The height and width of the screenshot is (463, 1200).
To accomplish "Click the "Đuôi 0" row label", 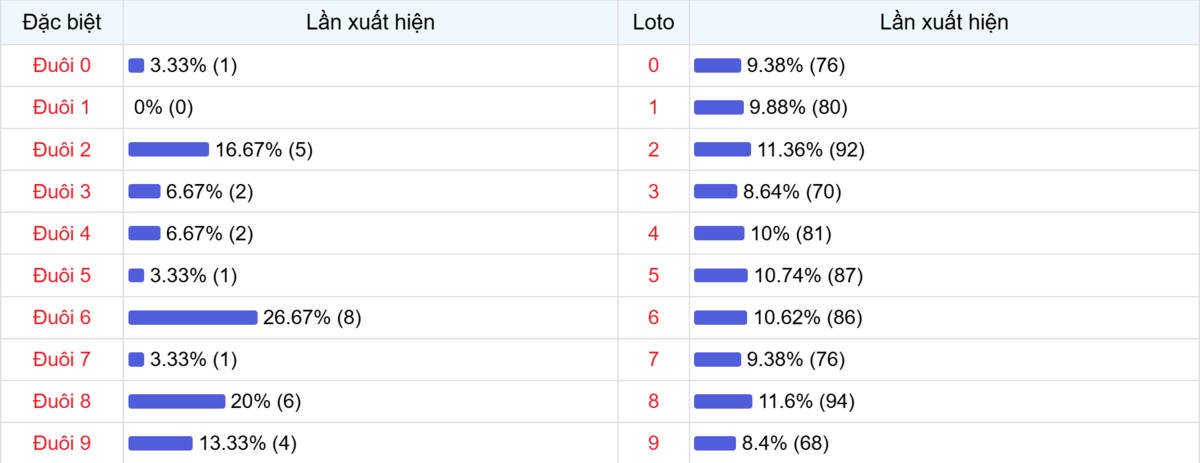I will [x=61, y=65].
